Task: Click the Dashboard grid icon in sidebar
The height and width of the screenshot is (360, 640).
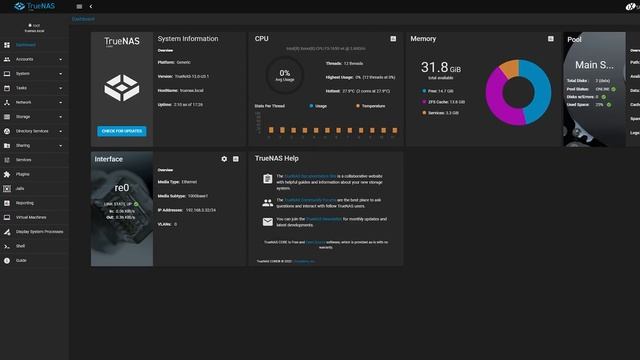Action: [x=7, y=45]
